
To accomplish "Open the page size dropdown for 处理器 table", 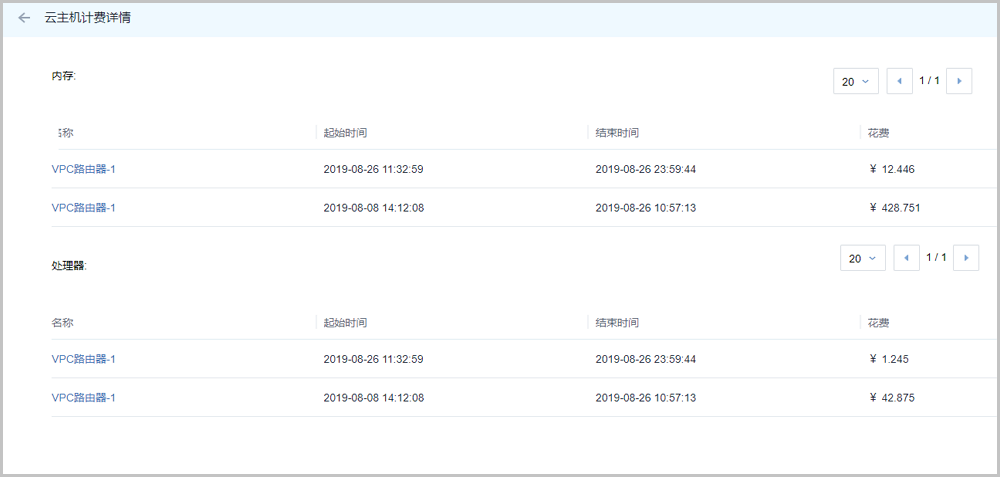I will pyautogui.click(x=862, y=259).
